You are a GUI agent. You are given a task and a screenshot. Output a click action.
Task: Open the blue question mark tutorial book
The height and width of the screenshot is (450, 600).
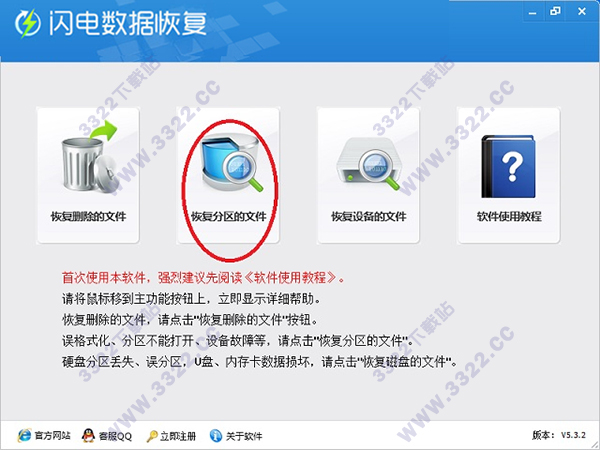point(508,166)
